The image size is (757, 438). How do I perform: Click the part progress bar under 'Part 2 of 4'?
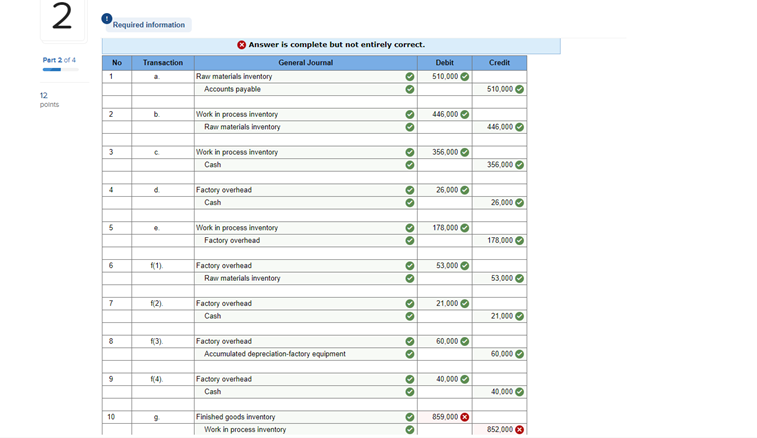coord(60,70)
